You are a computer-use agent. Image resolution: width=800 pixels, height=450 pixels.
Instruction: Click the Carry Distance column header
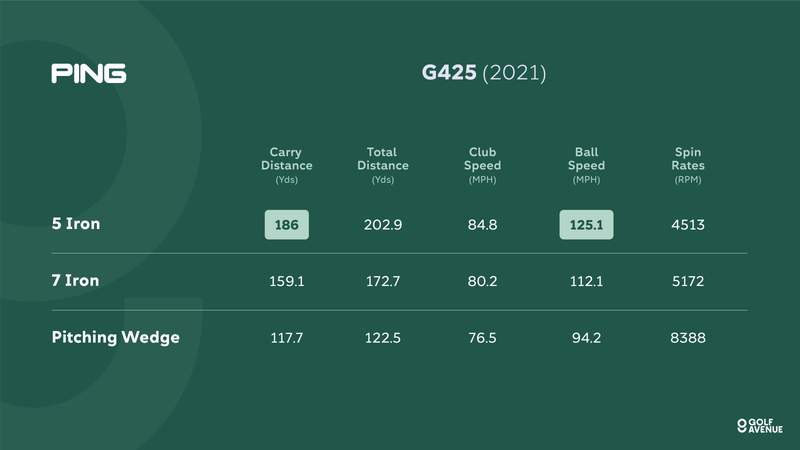point(287,165)
